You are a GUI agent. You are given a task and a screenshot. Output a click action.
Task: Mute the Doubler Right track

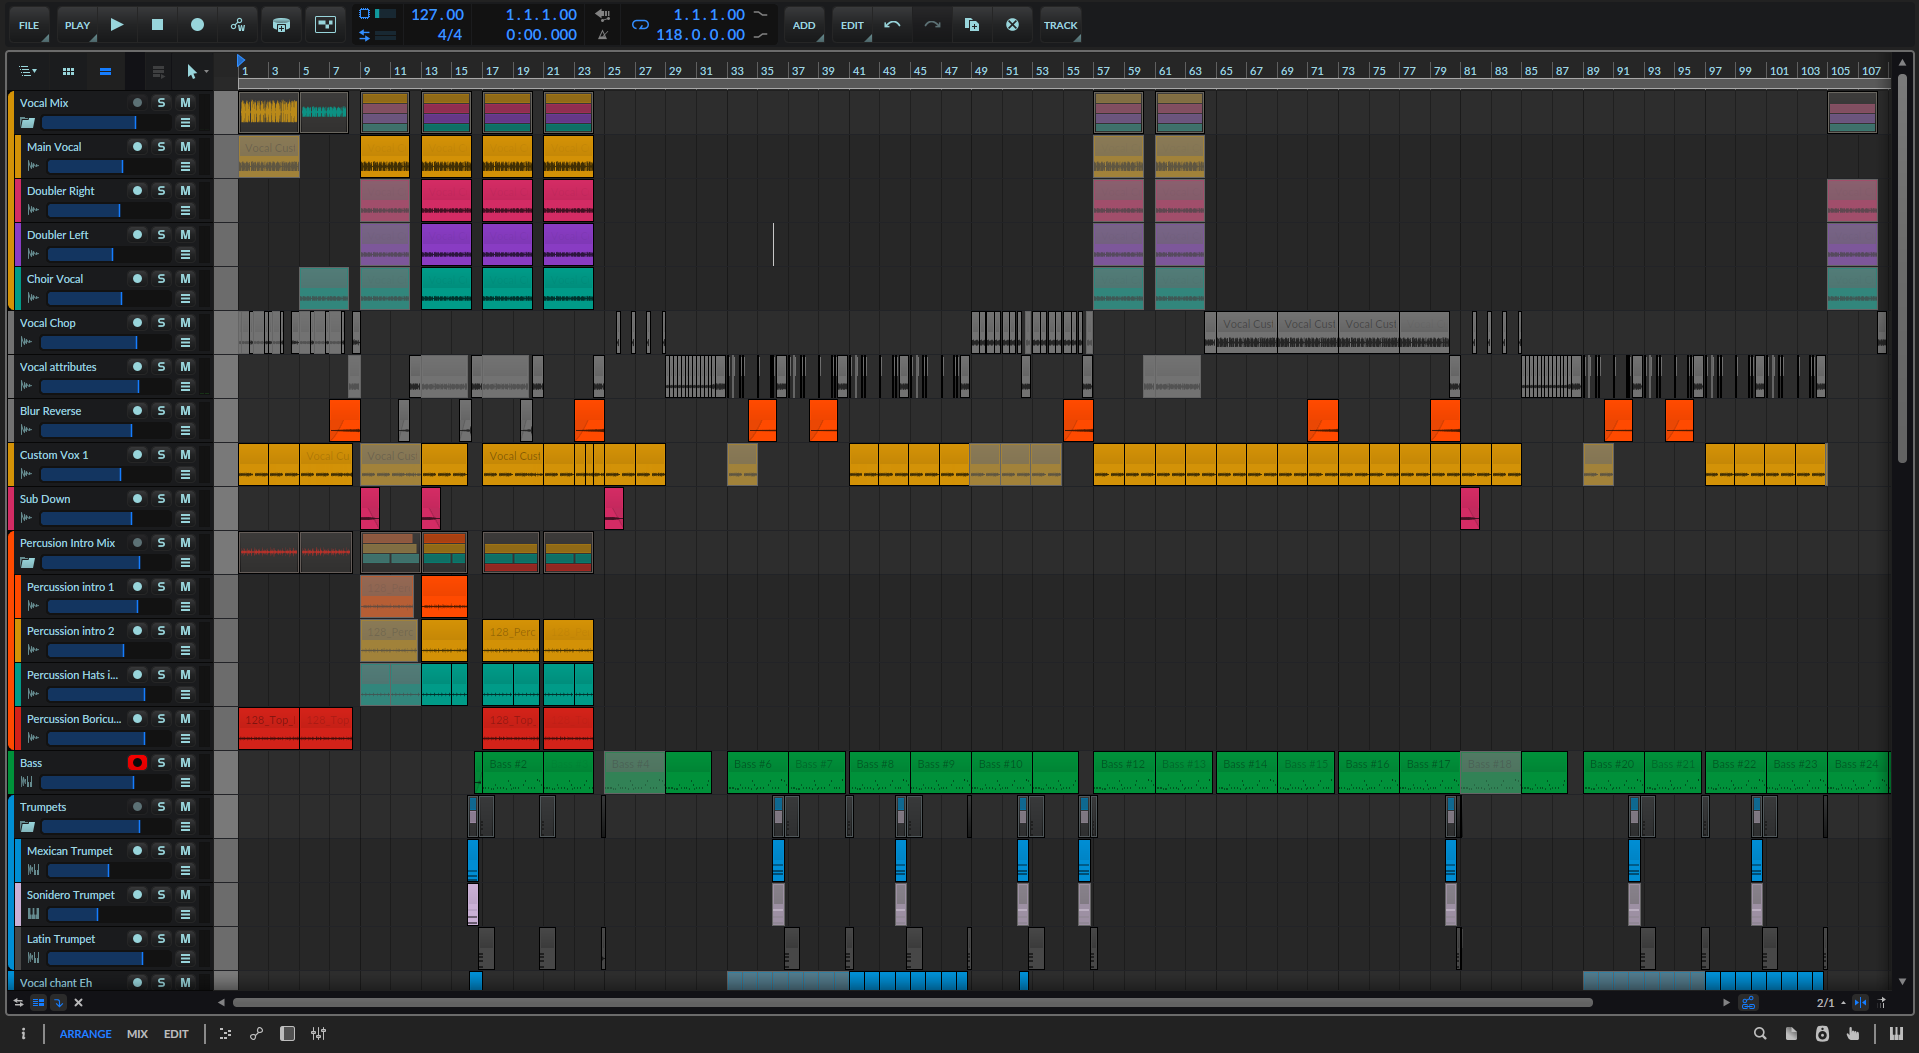(x=185, y=191)
